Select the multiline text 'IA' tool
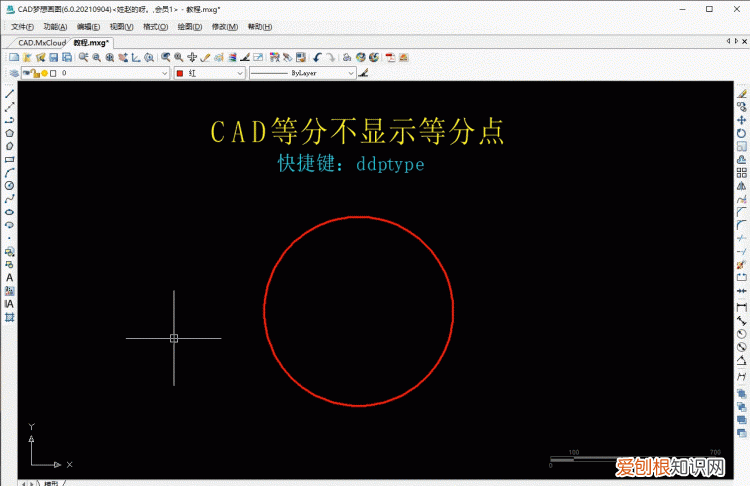Viewport: 750px width, 486px height. click(9, 304)
